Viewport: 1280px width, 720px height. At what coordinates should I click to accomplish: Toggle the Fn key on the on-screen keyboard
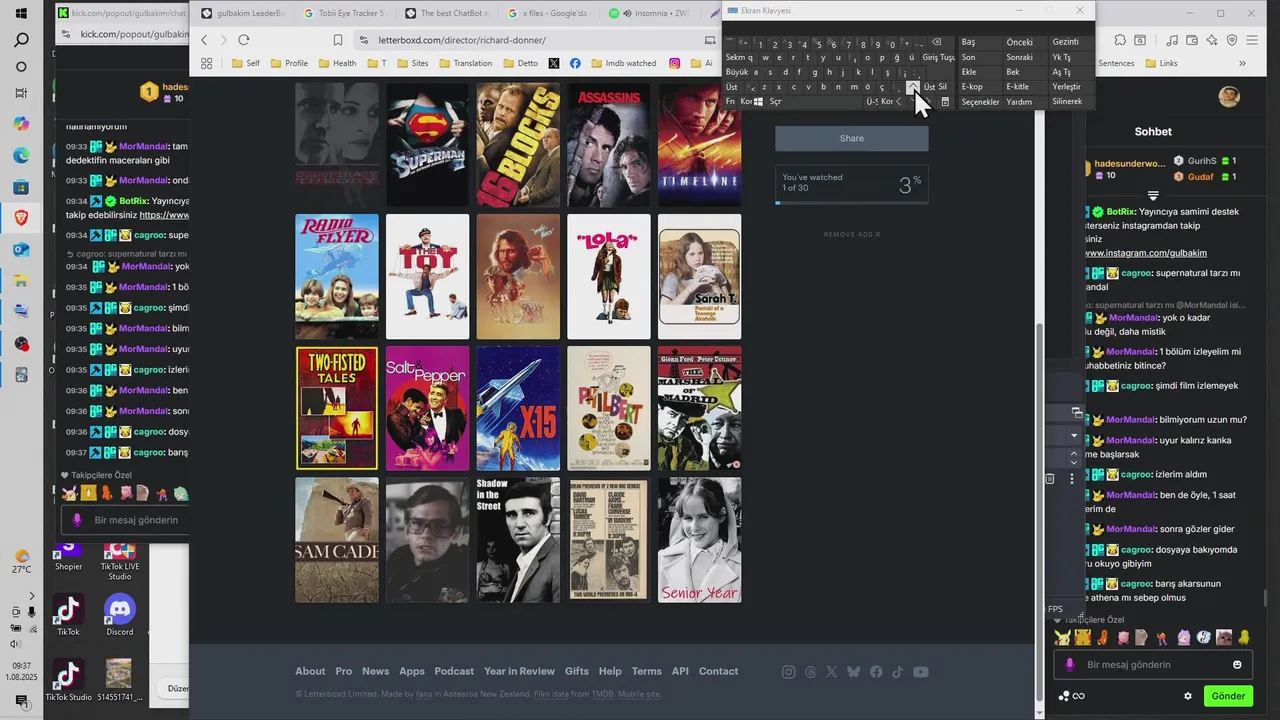(730, 102)
